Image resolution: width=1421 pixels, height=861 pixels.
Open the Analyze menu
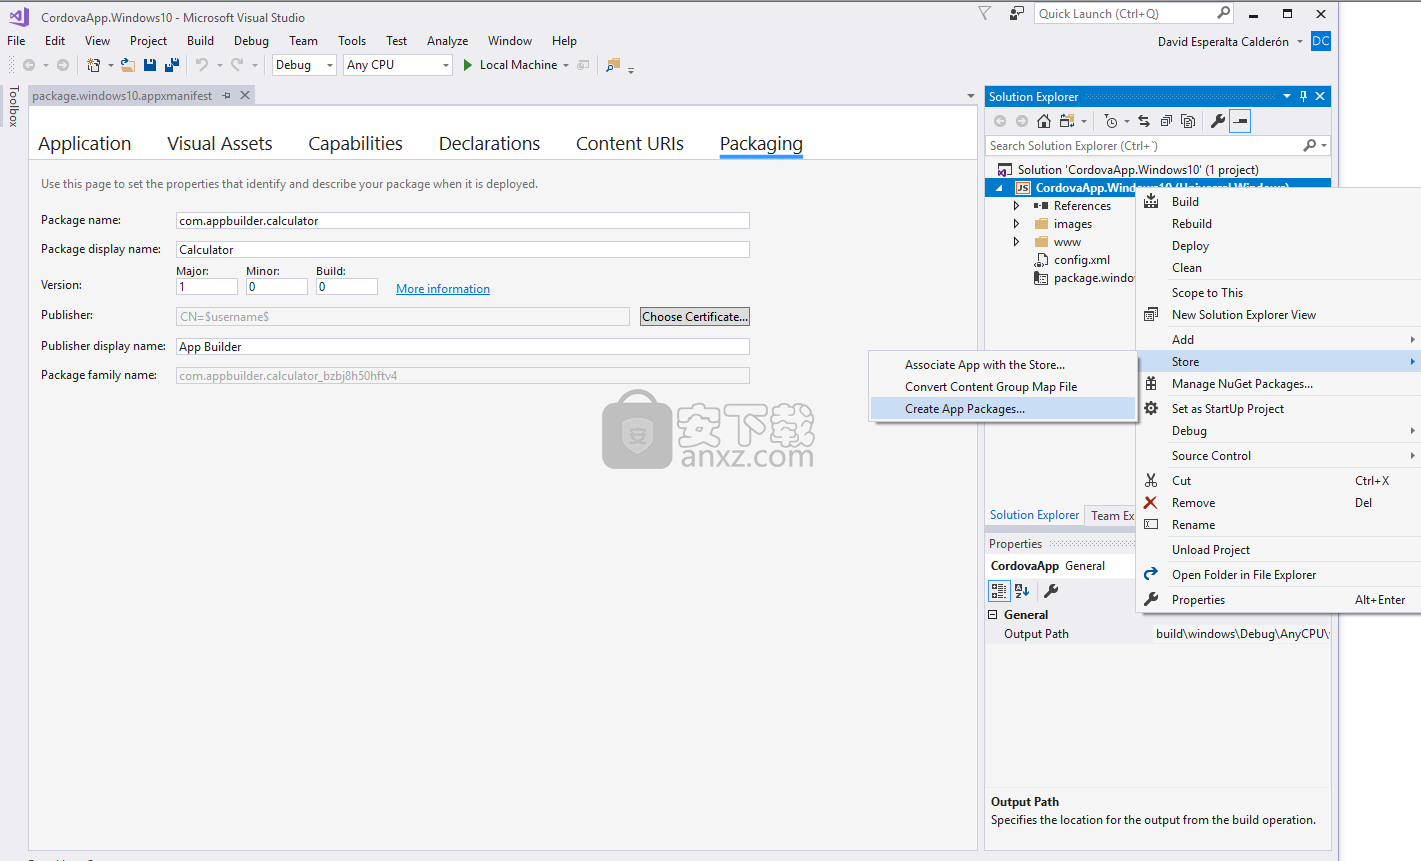tap(447, 41)
